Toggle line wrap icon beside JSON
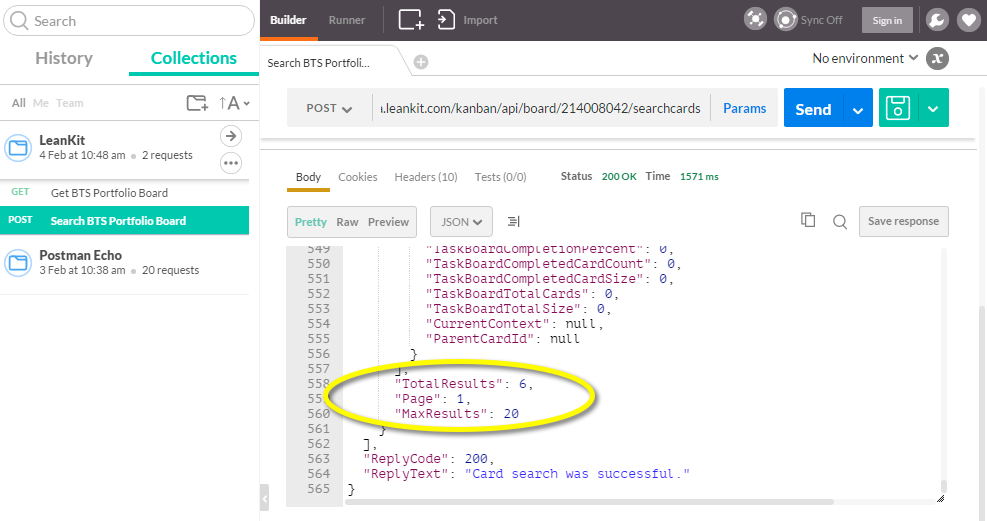 coord(514,221)
